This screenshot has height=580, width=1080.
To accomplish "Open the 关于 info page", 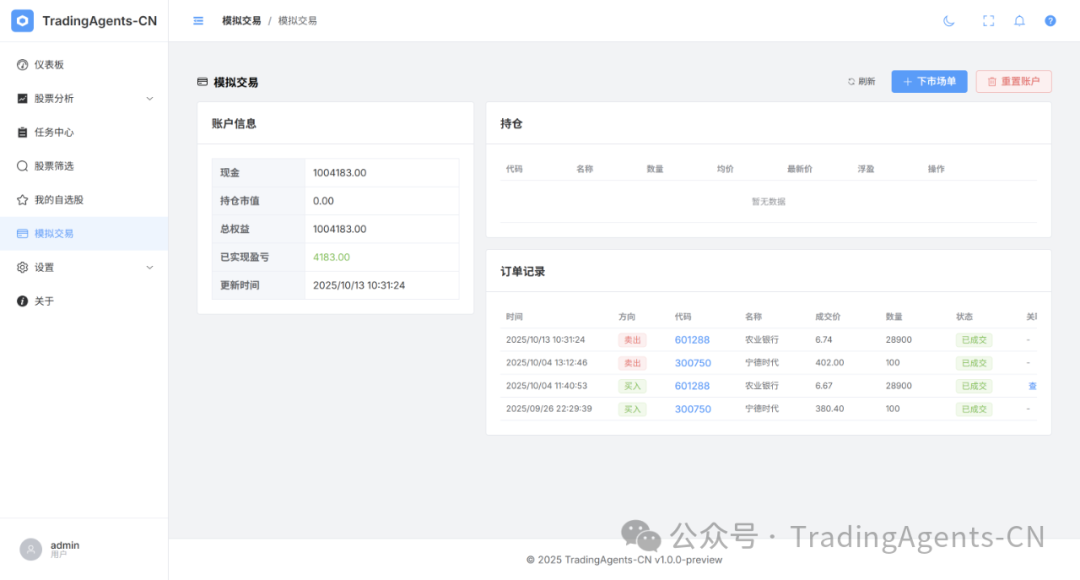I will pyautogui.click(x=44, y=301).
